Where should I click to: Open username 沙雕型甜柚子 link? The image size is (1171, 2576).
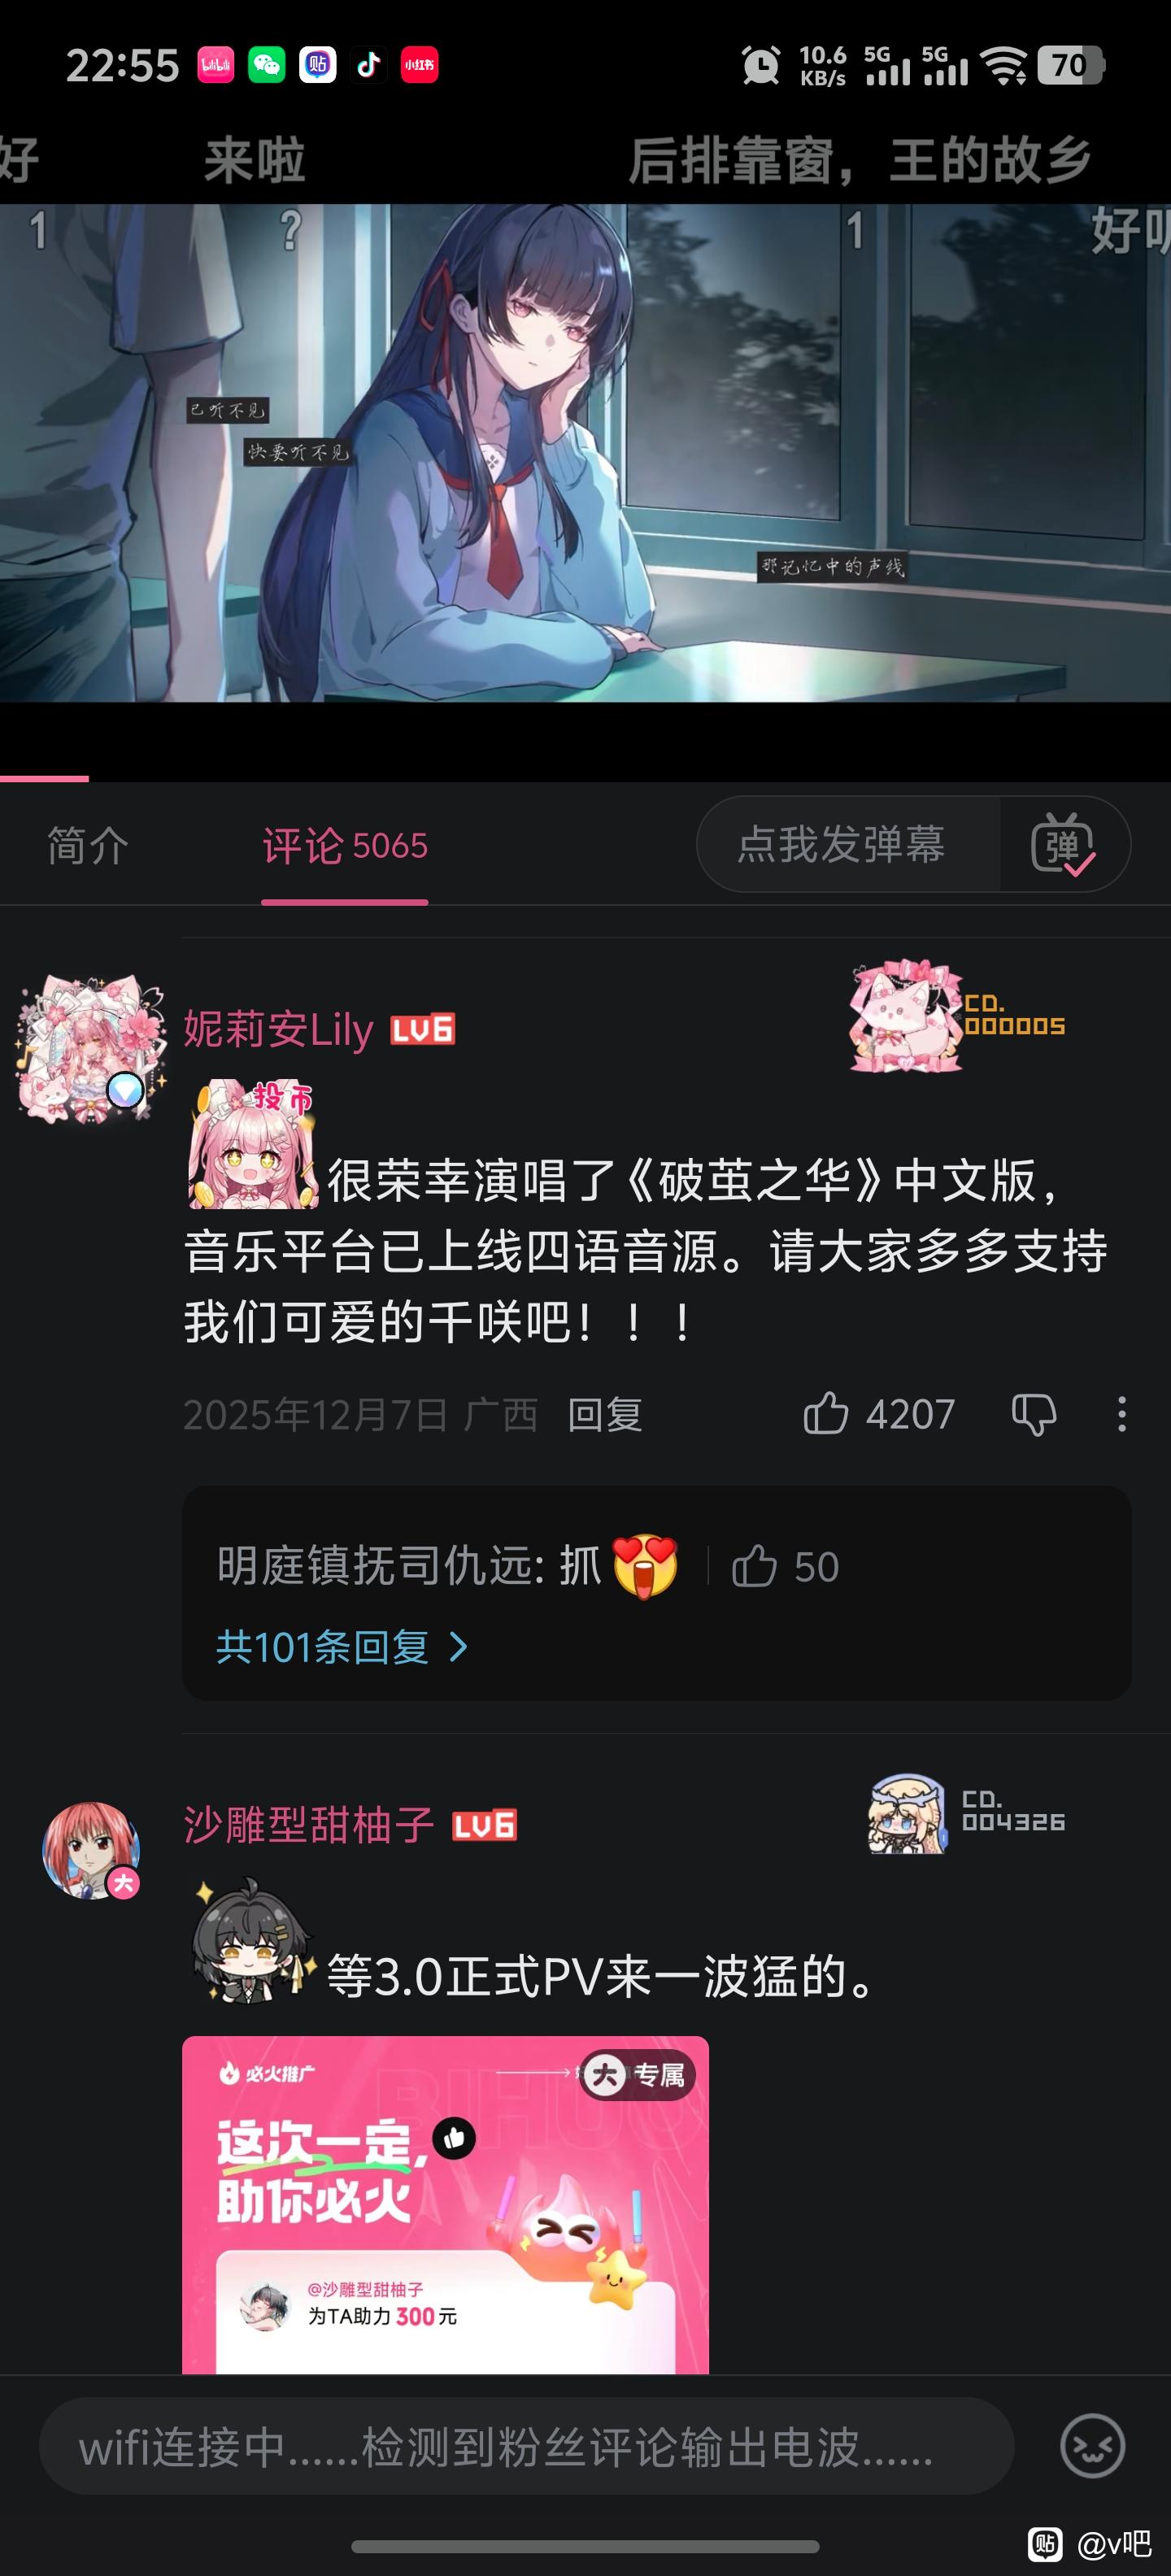tap(309, 1825)
